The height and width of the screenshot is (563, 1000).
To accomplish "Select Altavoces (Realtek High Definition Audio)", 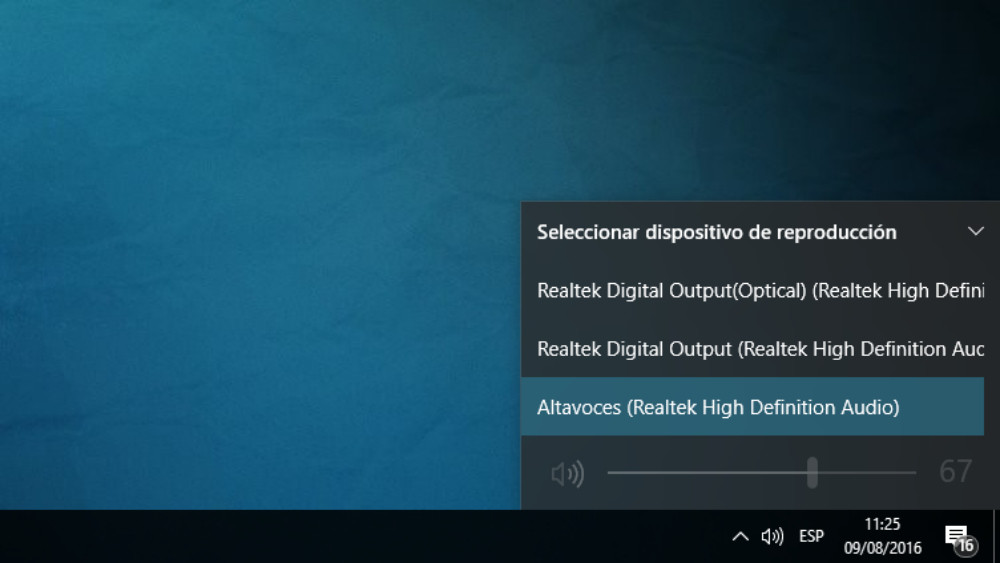I will point(753,407).
